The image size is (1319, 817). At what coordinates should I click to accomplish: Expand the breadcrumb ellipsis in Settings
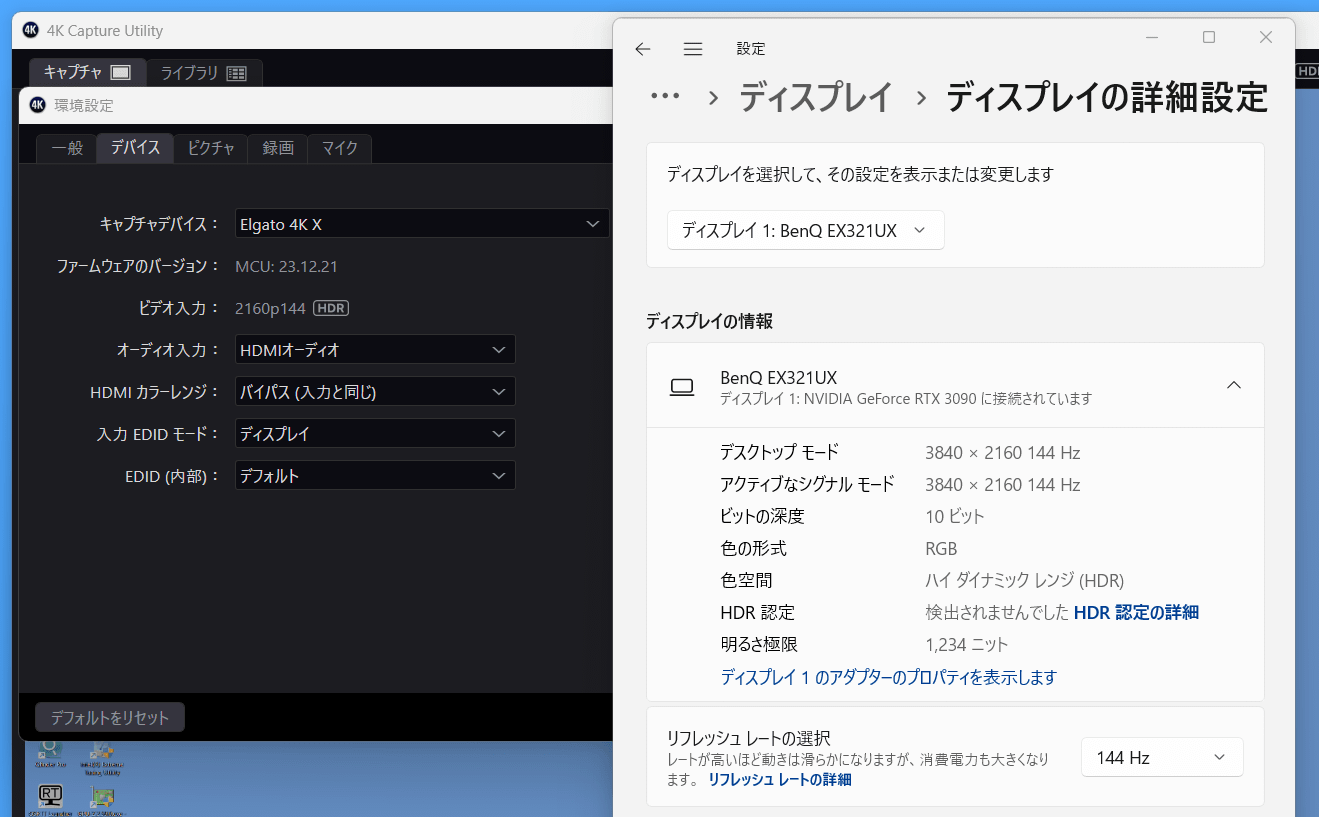[665, 97]
